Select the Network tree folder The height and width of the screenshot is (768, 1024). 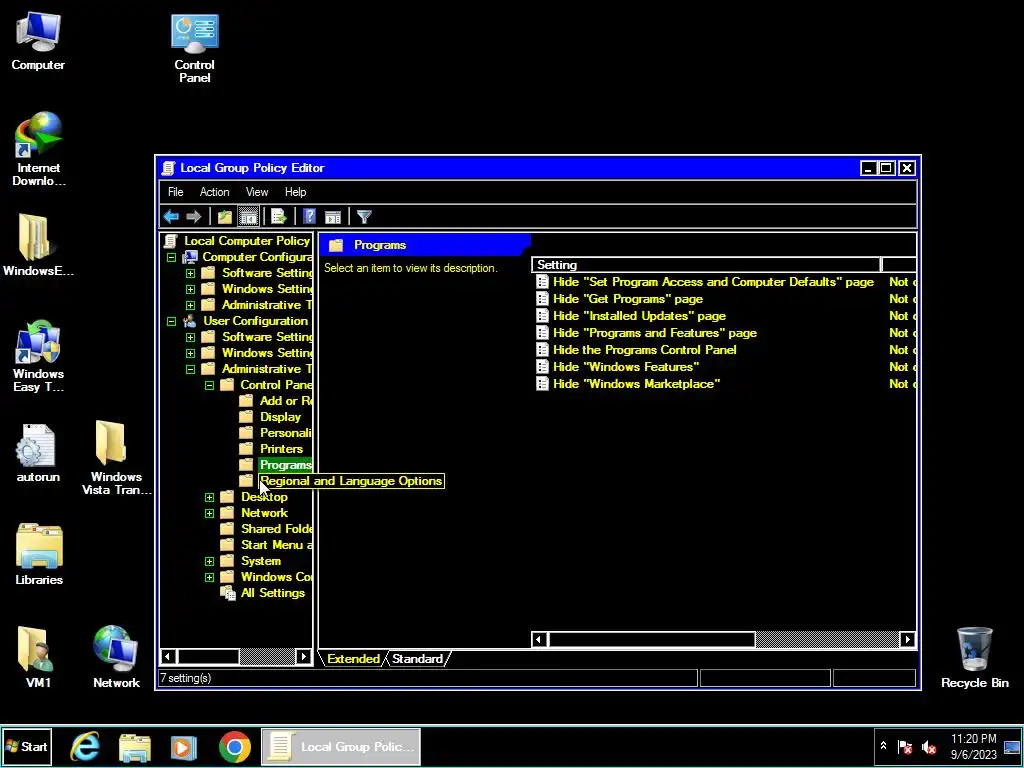coord(264,513)
